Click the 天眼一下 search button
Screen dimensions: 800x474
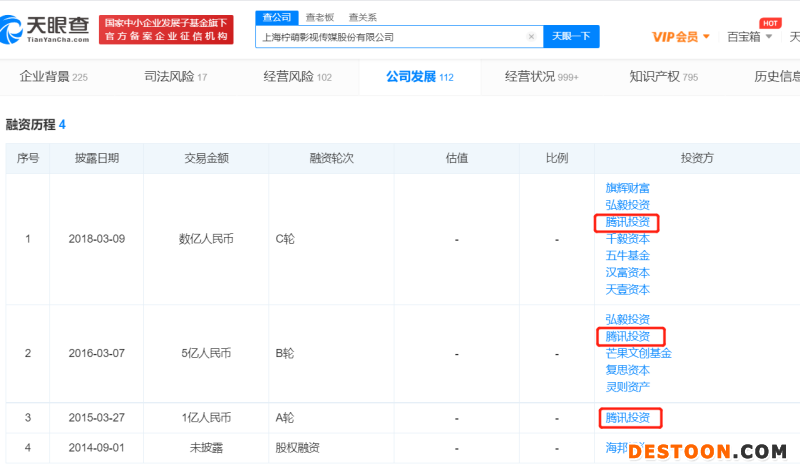[x=572, y=37]
